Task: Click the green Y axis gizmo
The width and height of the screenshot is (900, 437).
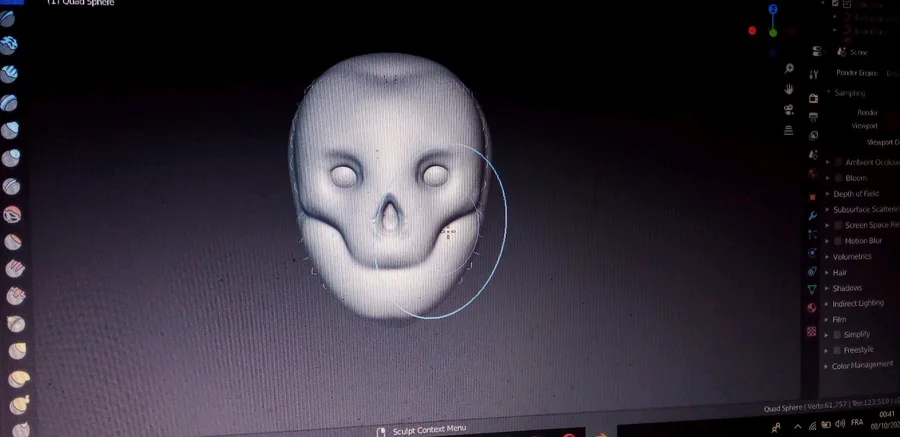Action: coord(773,33)
